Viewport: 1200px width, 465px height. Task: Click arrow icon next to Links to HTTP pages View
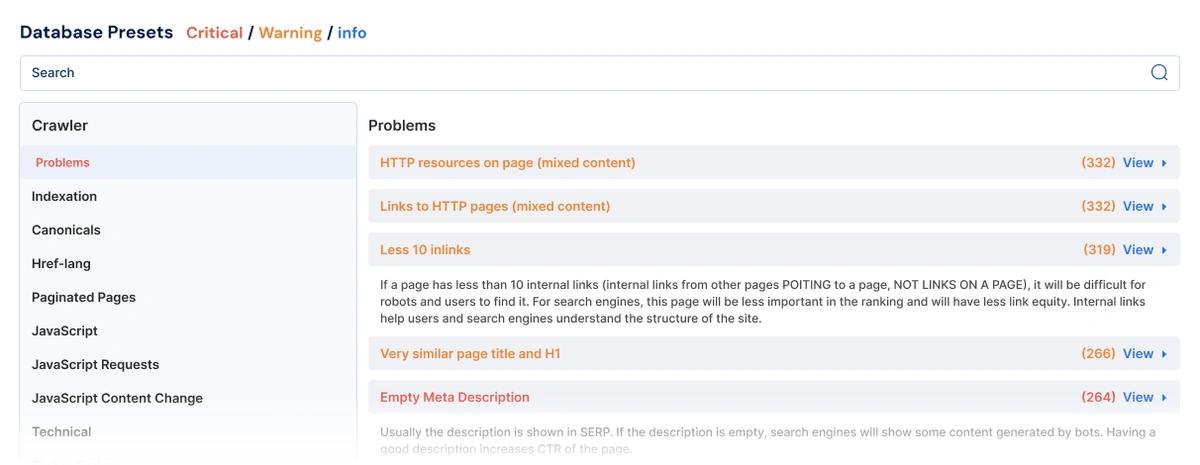coord(1164,206)
